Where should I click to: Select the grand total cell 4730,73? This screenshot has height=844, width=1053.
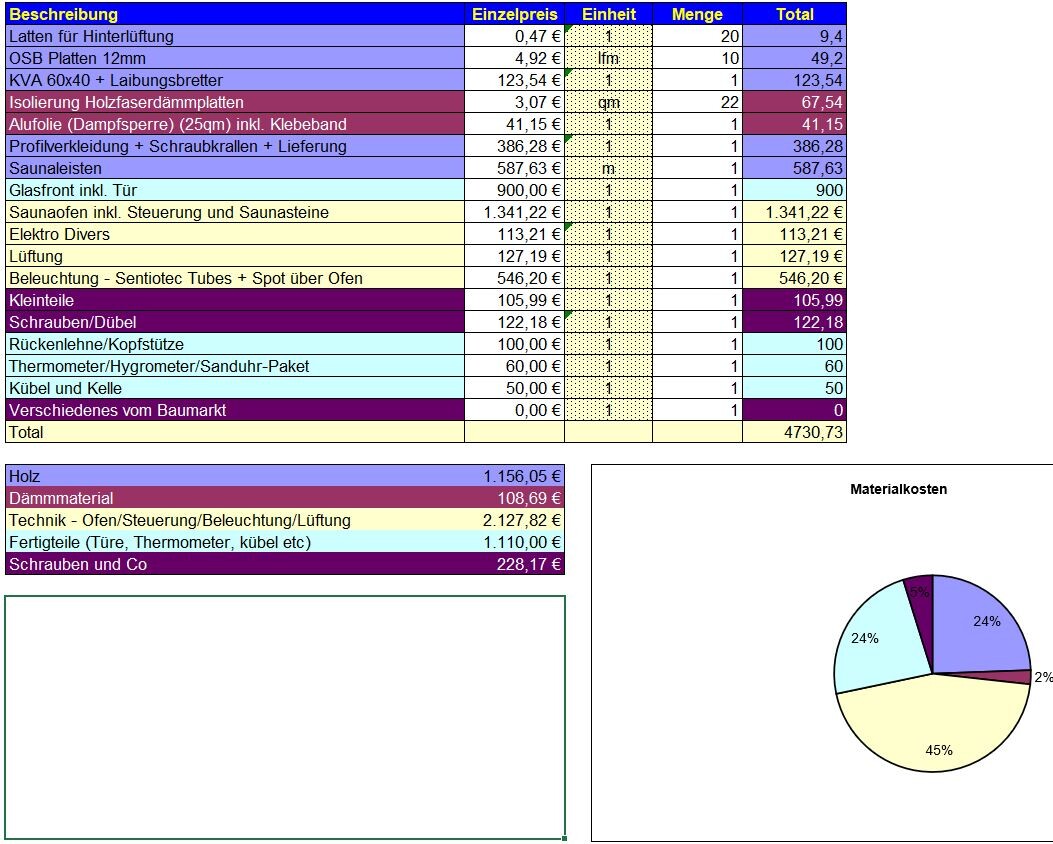pos(794,432)
